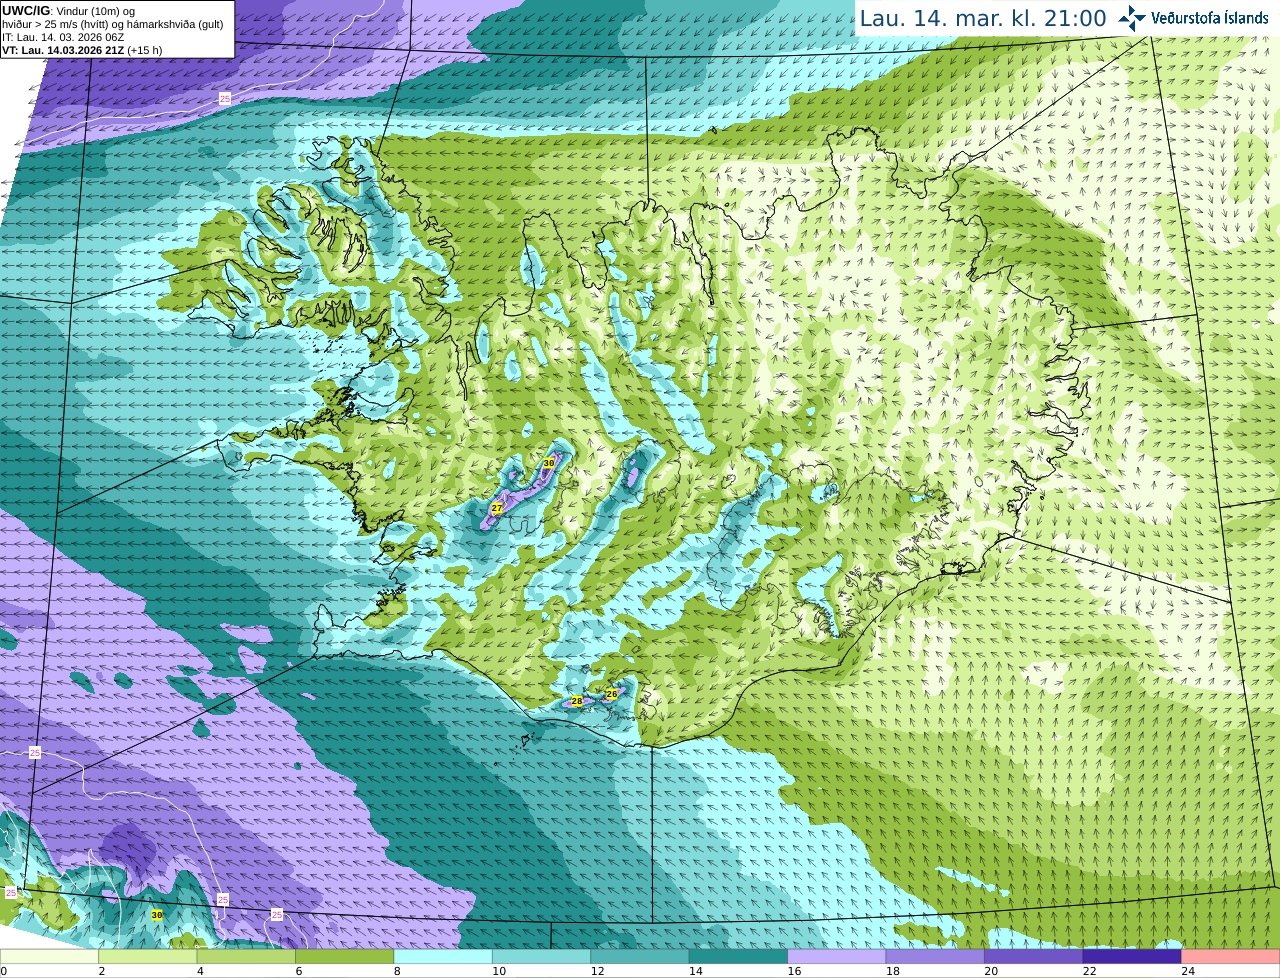
Task: Click the 'hviður > 25 m/s (hvítt)' legend line
Action: tap(113, 24)
